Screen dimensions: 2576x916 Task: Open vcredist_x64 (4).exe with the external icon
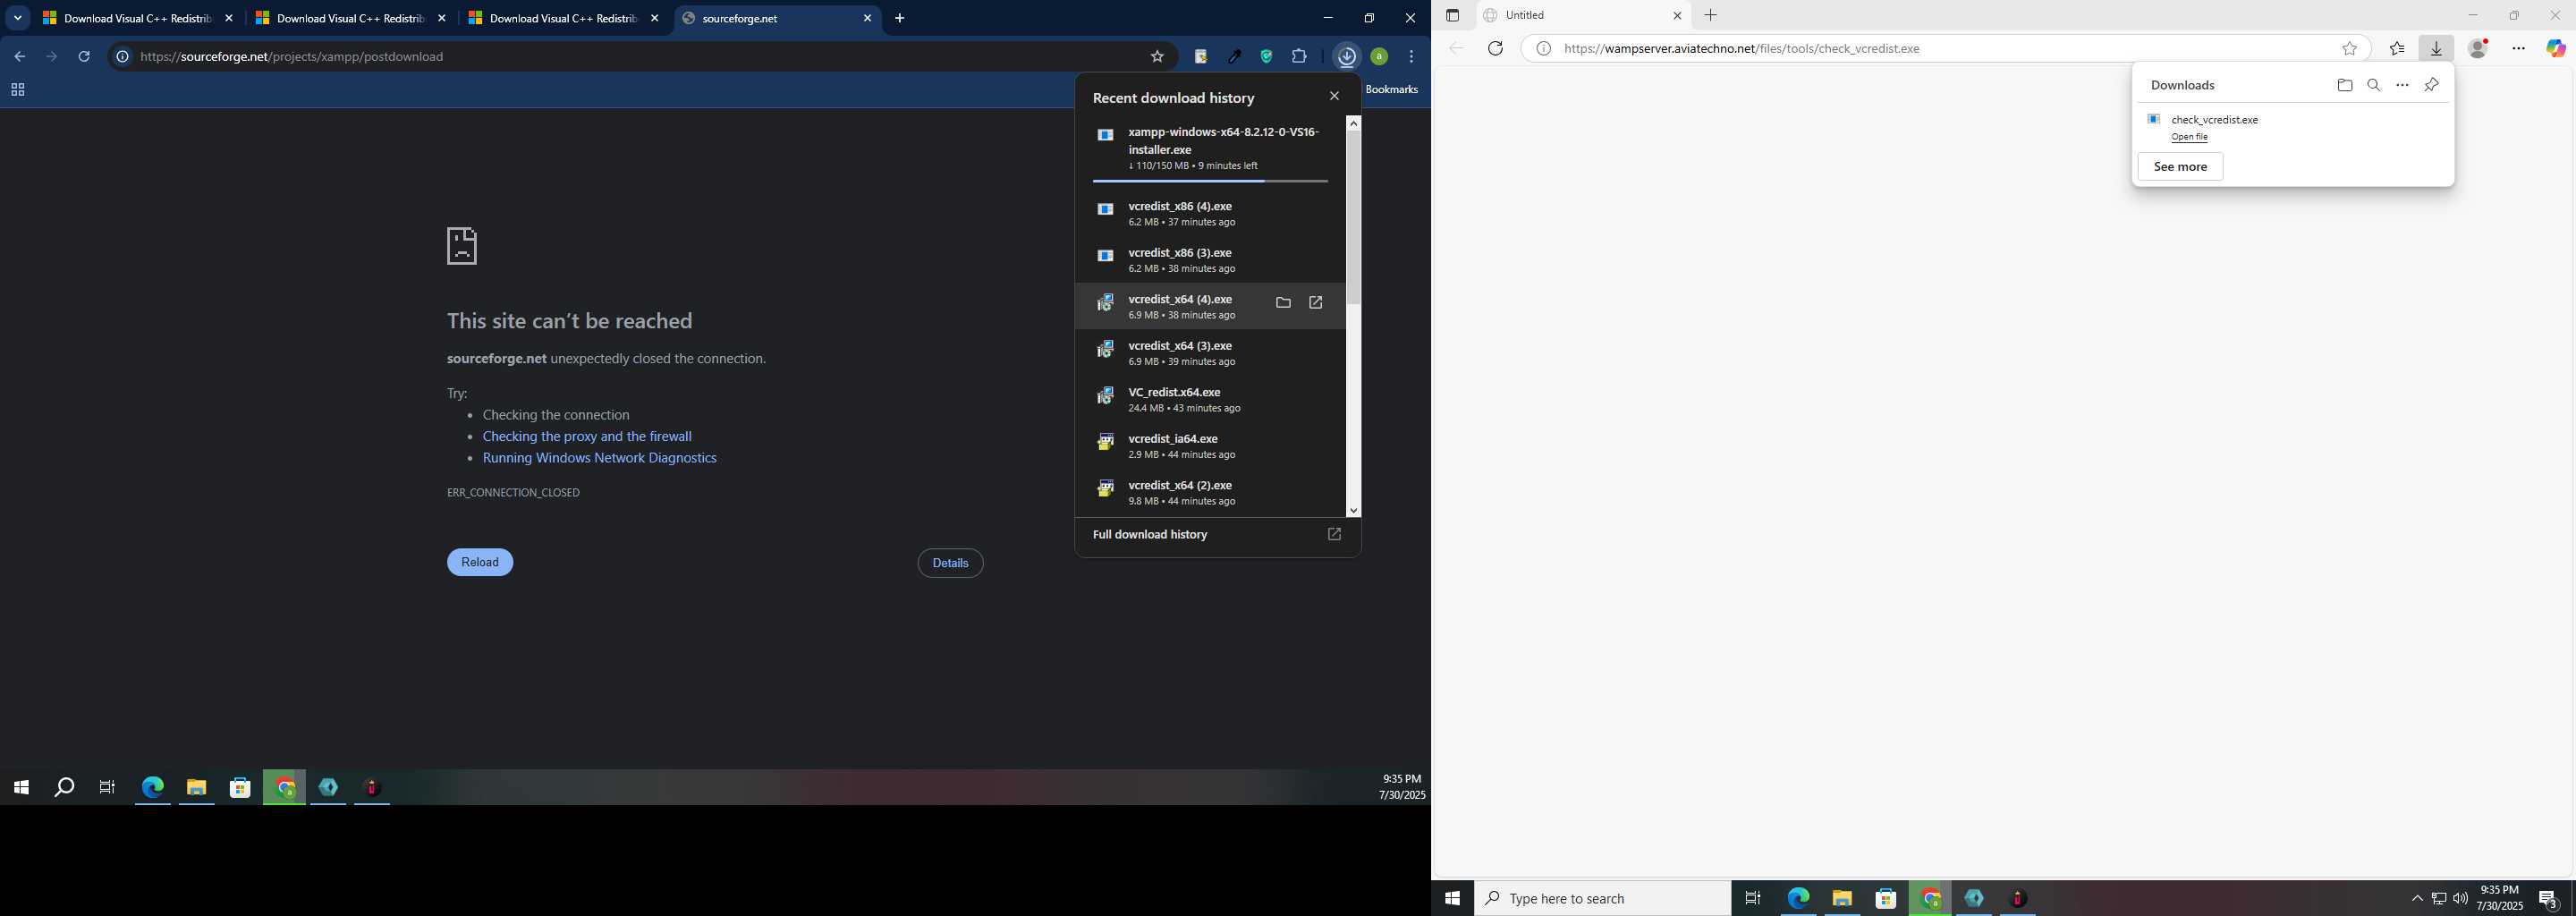coord(1315,303)
